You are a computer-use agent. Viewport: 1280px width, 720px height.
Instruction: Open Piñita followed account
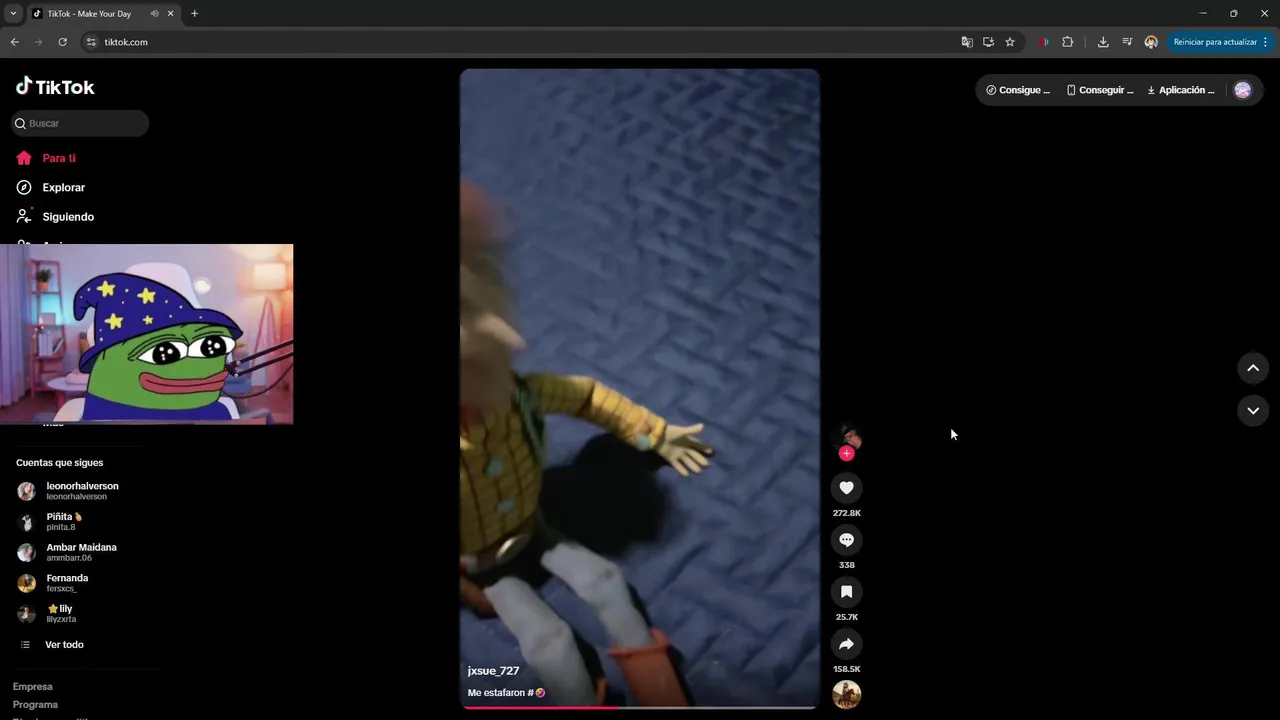(x=51, y=521)
